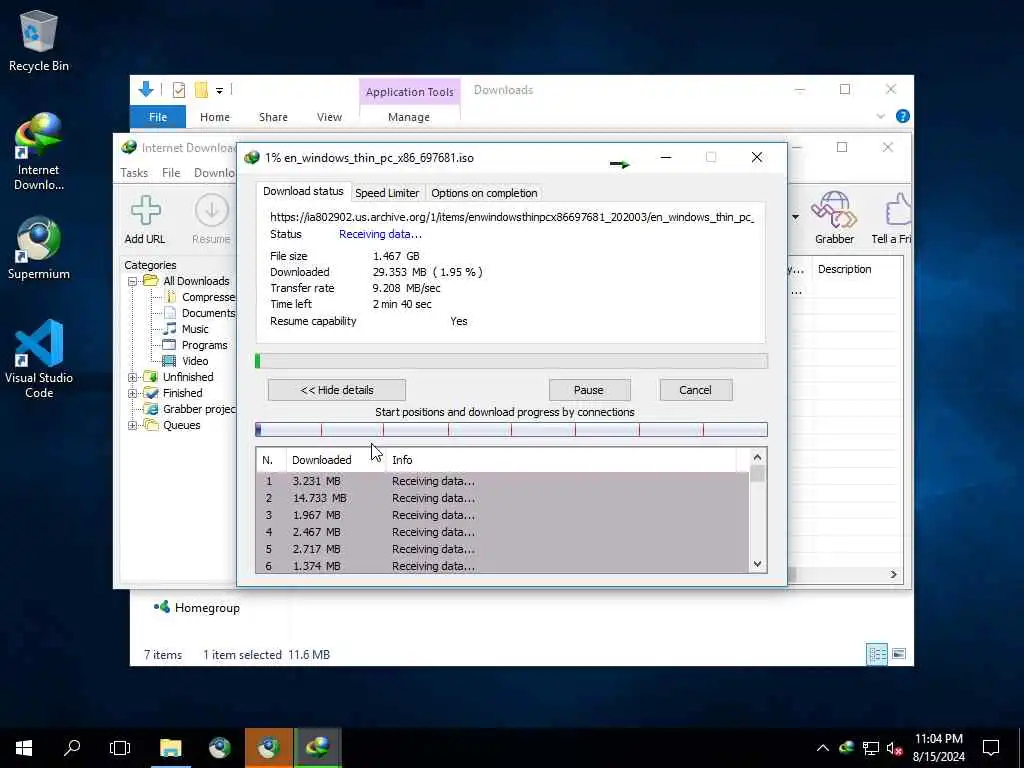Image resolution: width=1024 pixels, height=768 pixels.
Task: Open the Tasks menu in IDM
Action: coord(134,173)
